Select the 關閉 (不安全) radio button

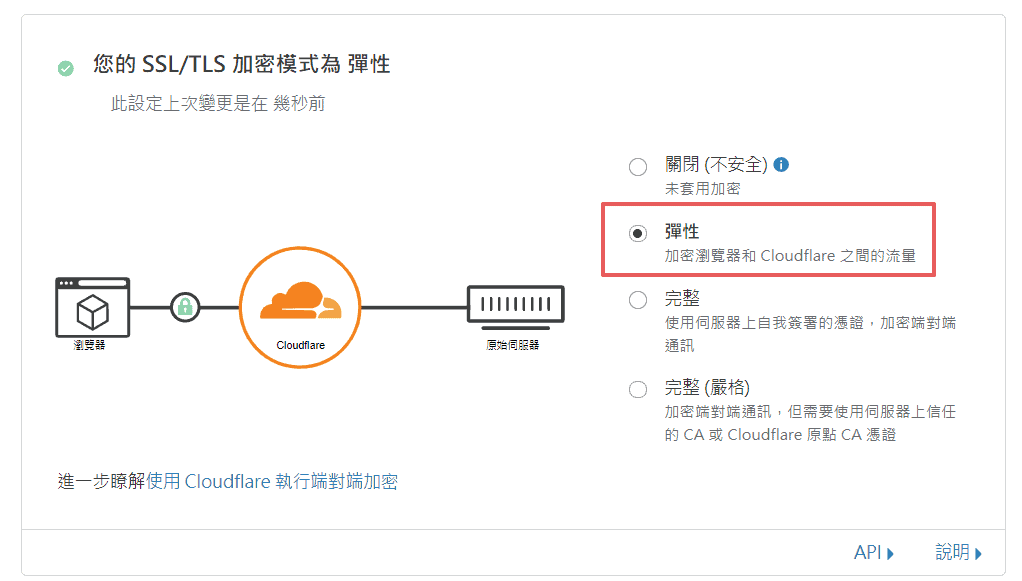tap(637, 167)
